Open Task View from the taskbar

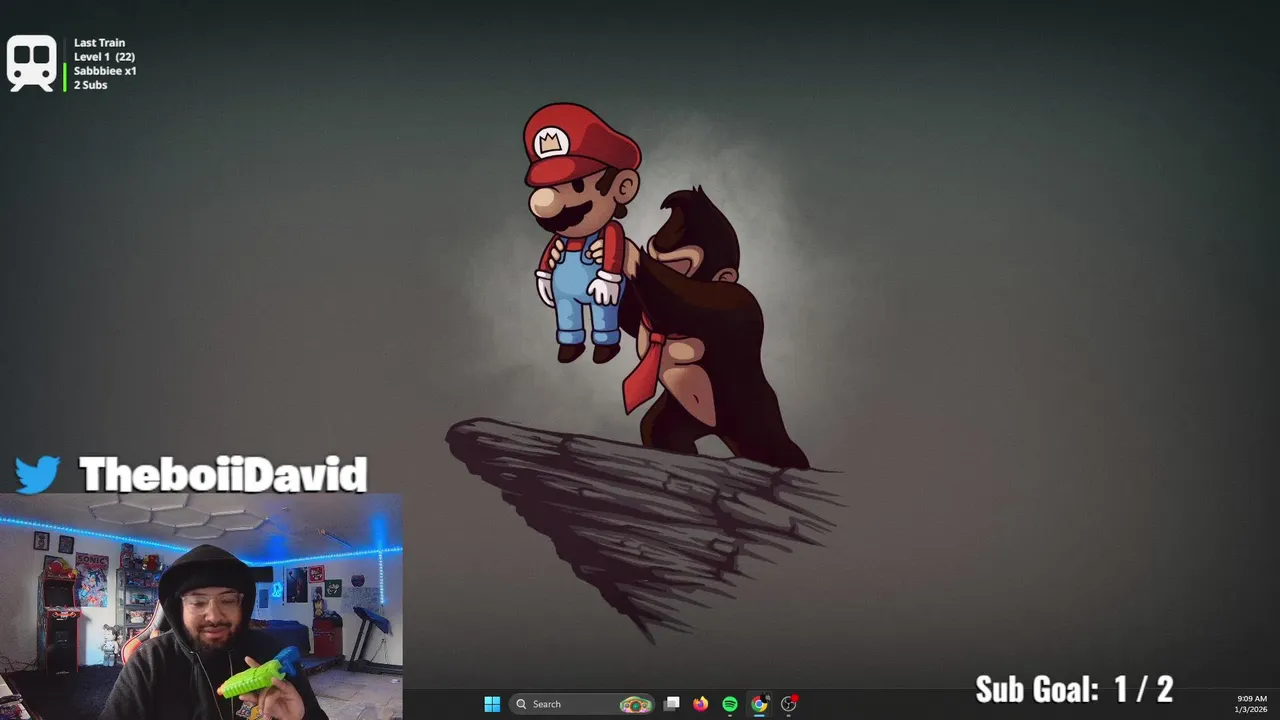pos(672,704)
